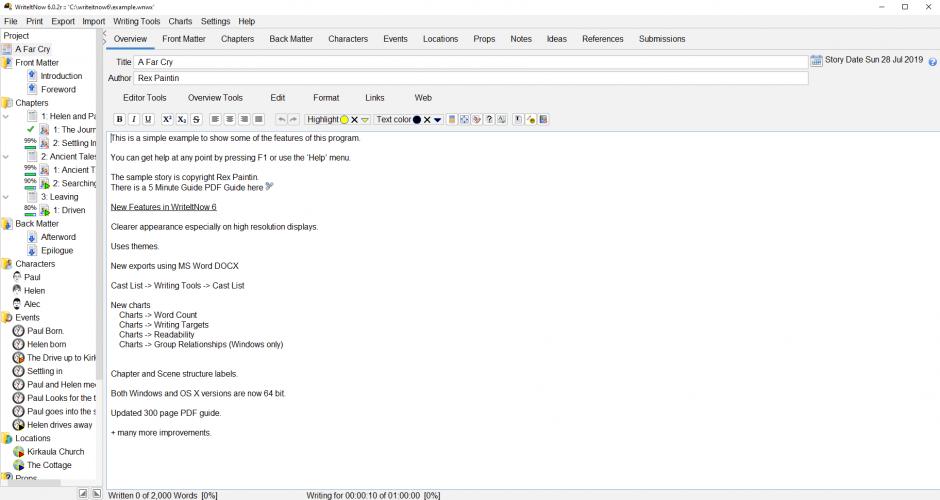Open the Front Matter tab
The width and height of the screenshot is (940, 500).
[183, 39]
